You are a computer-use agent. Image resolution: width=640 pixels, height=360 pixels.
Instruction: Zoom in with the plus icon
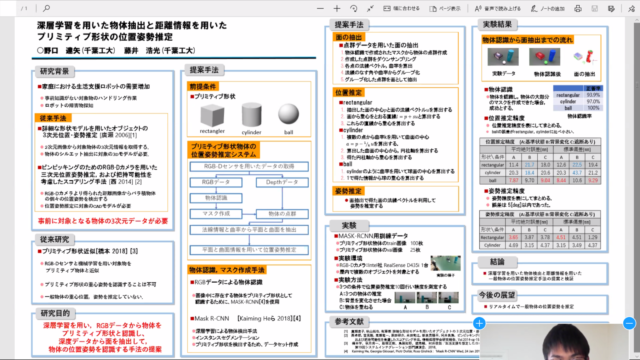tap(337, 9)
